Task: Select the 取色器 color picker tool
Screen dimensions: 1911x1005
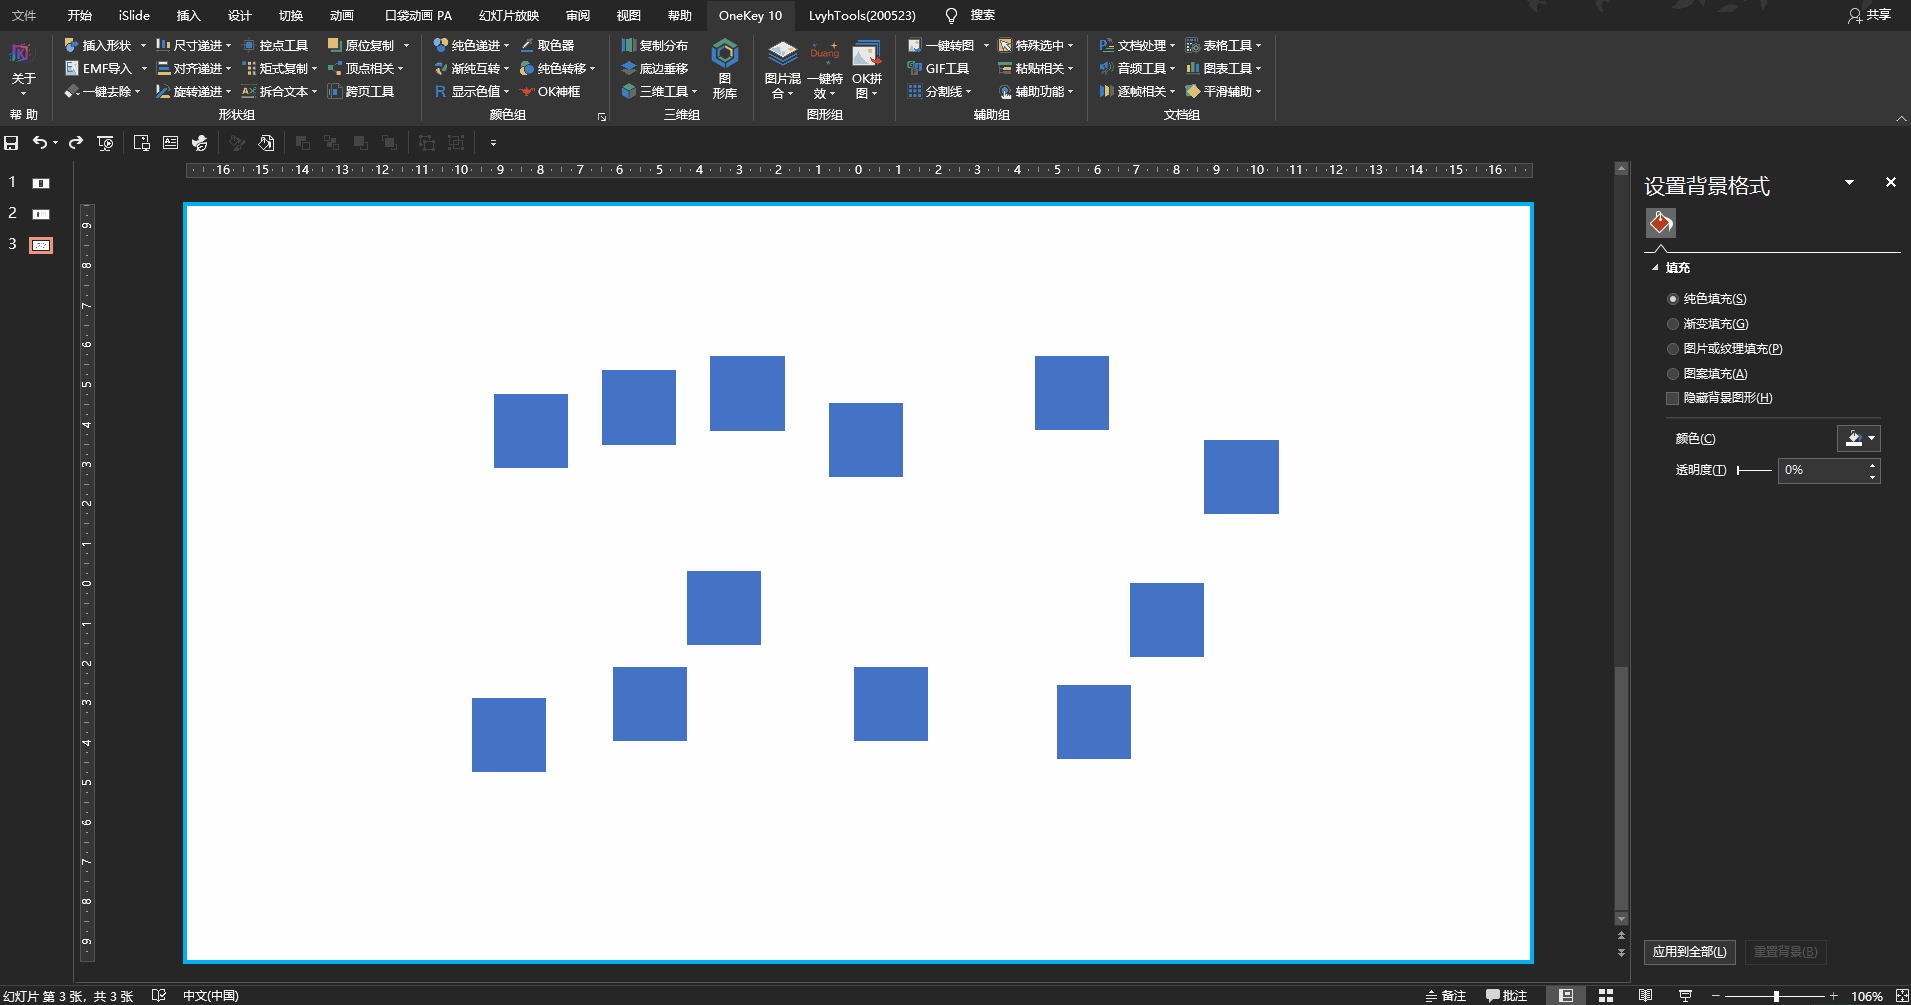Action: tap(547, 45)
